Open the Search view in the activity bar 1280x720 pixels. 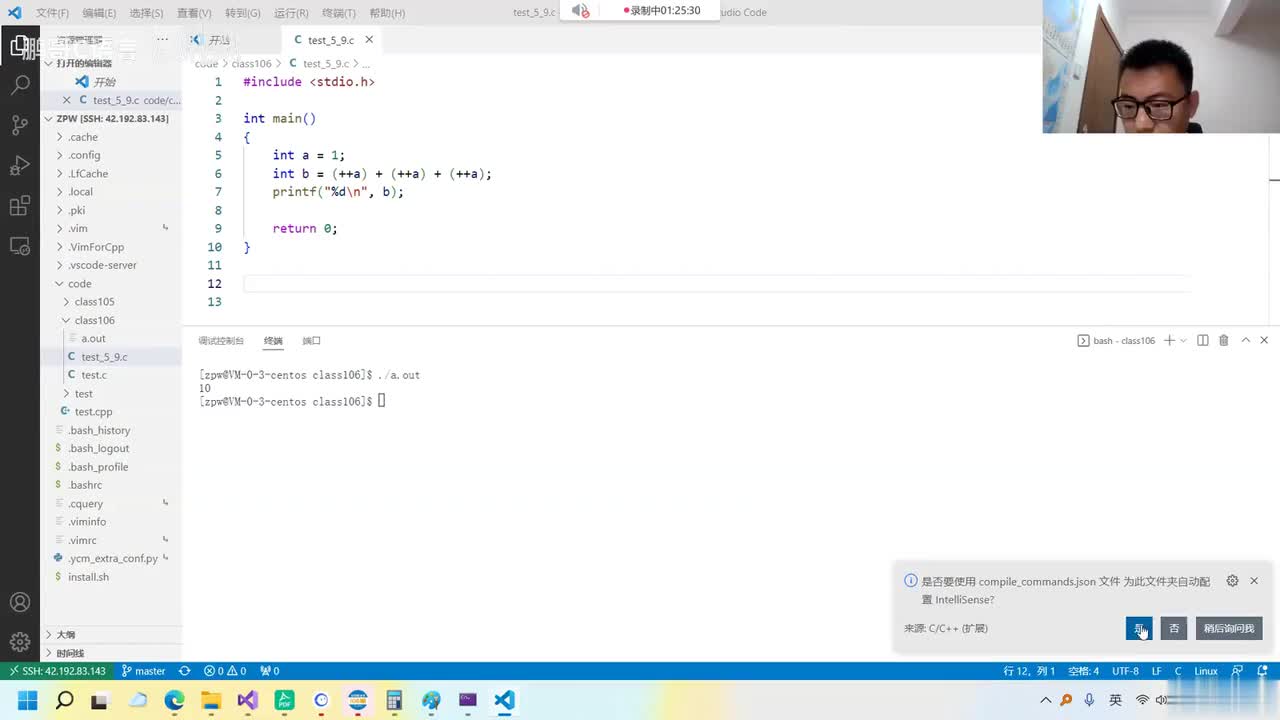click(20, 85)
